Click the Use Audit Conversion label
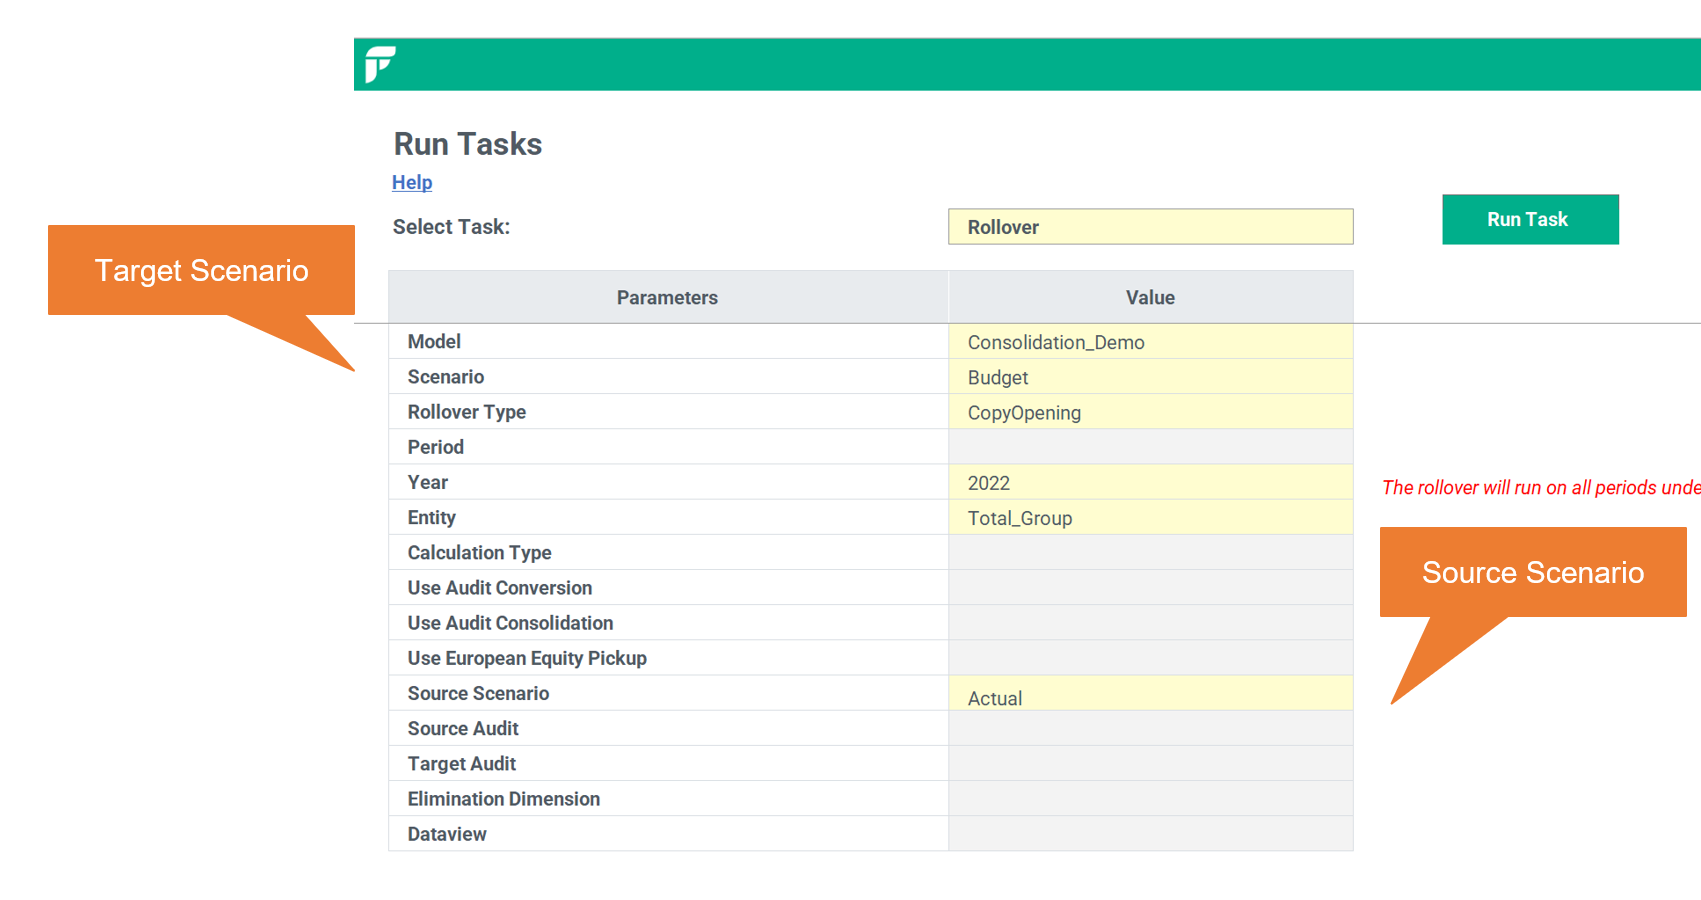1701x900 pixels. coord(500,587)
